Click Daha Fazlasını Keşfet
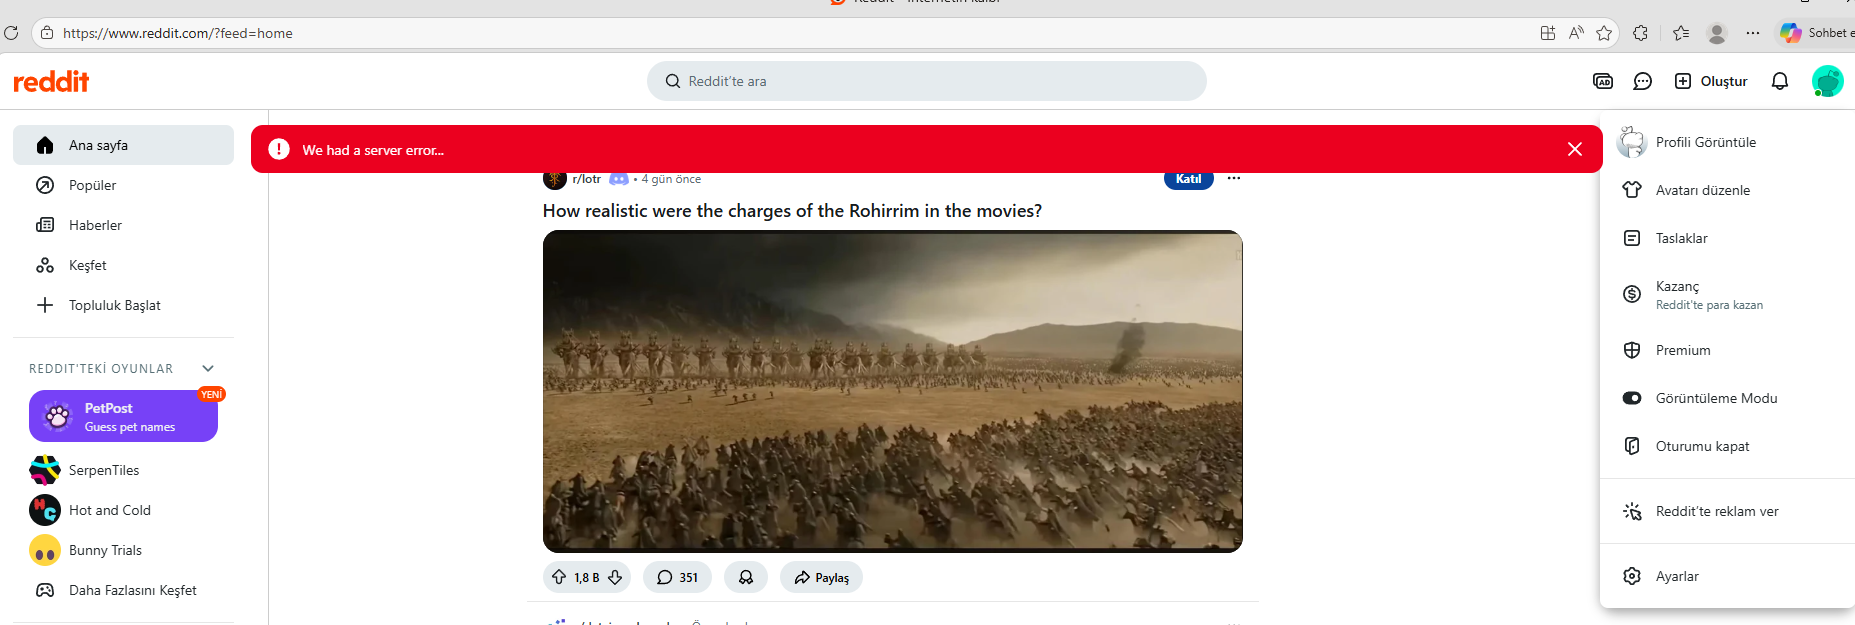This screenshot has height=625, width=1855. 123,590
